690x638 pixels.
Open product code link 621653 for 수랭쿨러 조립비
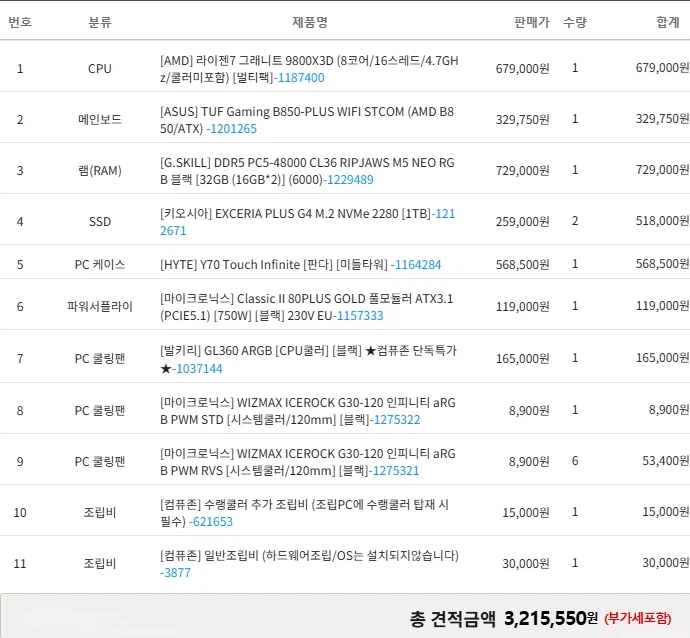213,522
